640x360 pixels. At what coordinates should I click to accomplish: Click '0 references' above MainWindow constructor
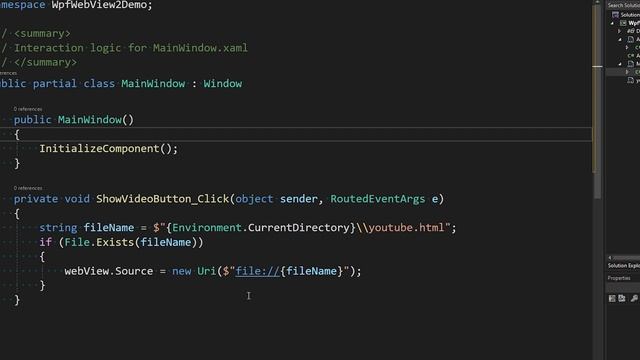(28, 109)
